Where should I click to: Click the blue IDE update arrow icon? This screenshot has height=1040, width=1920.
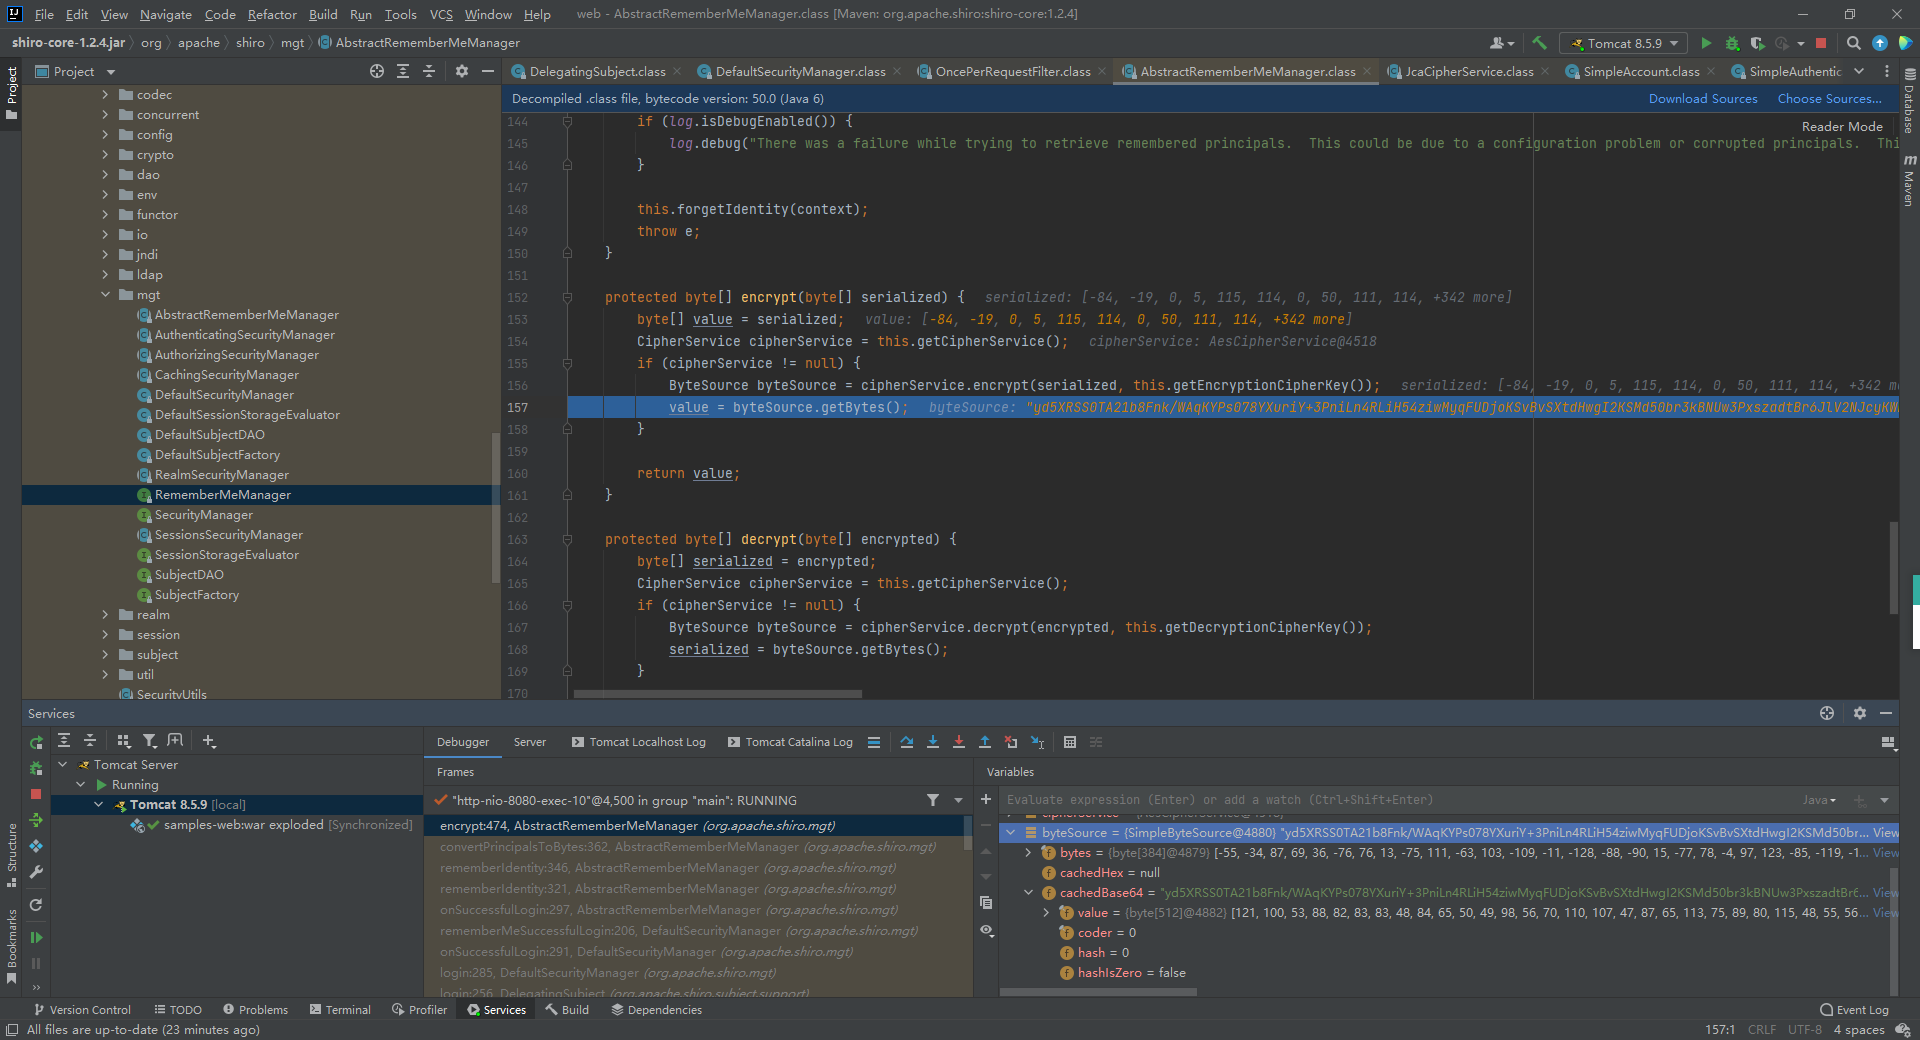1880,43
